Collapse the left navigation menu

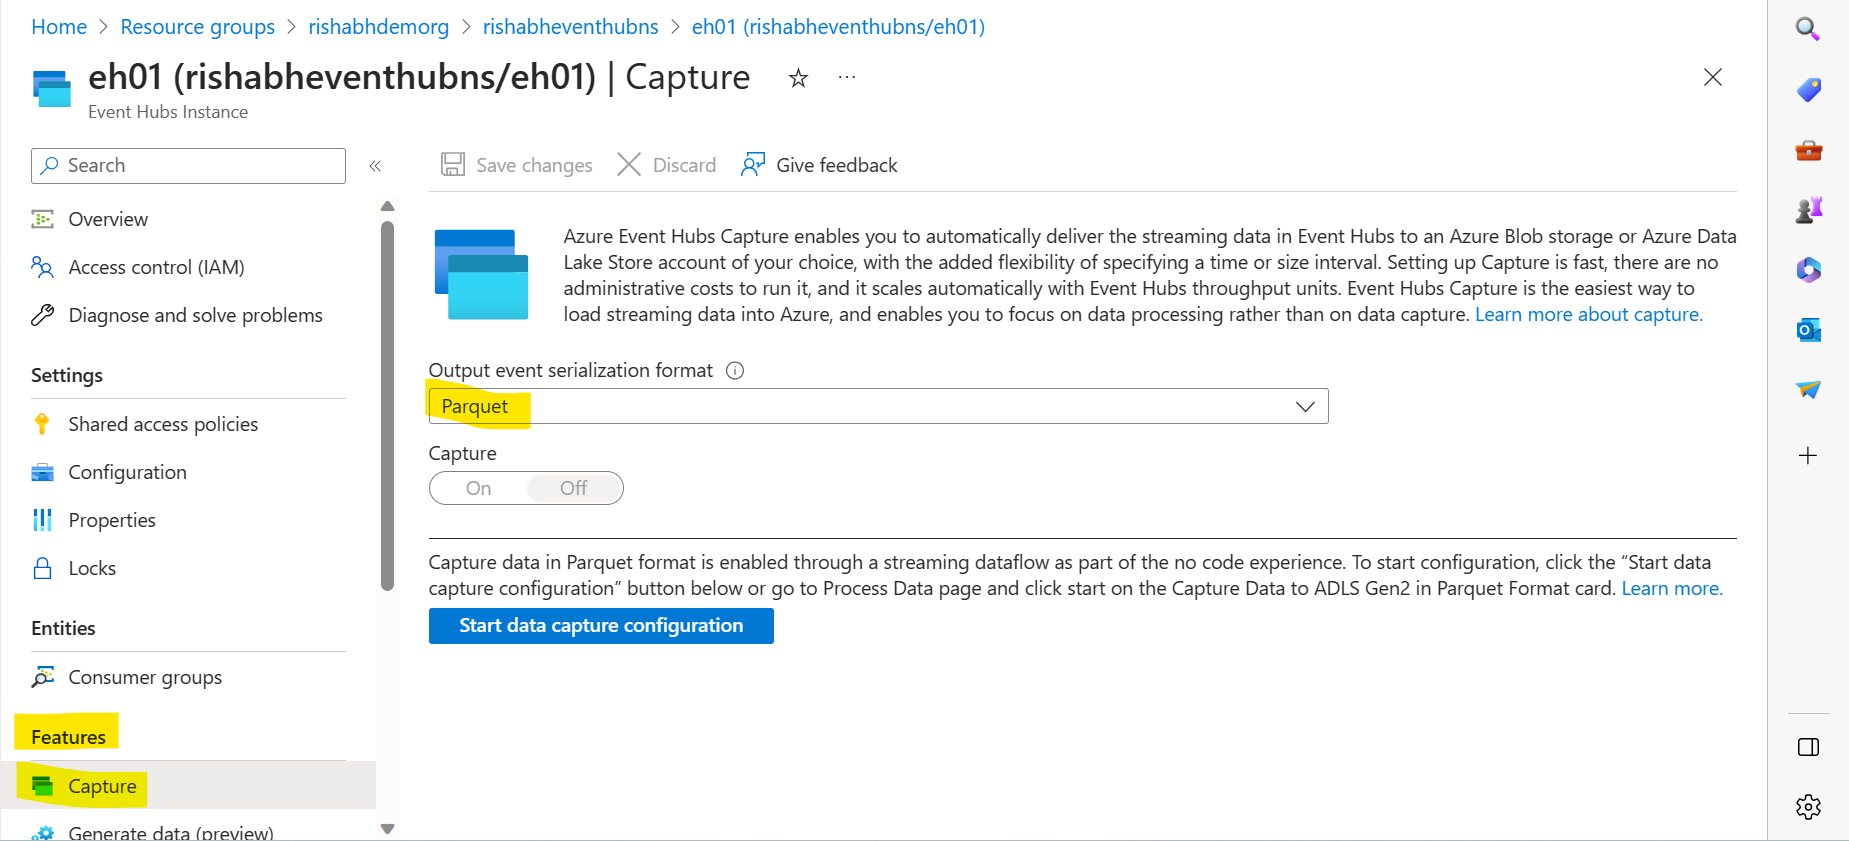click(375, 166)
